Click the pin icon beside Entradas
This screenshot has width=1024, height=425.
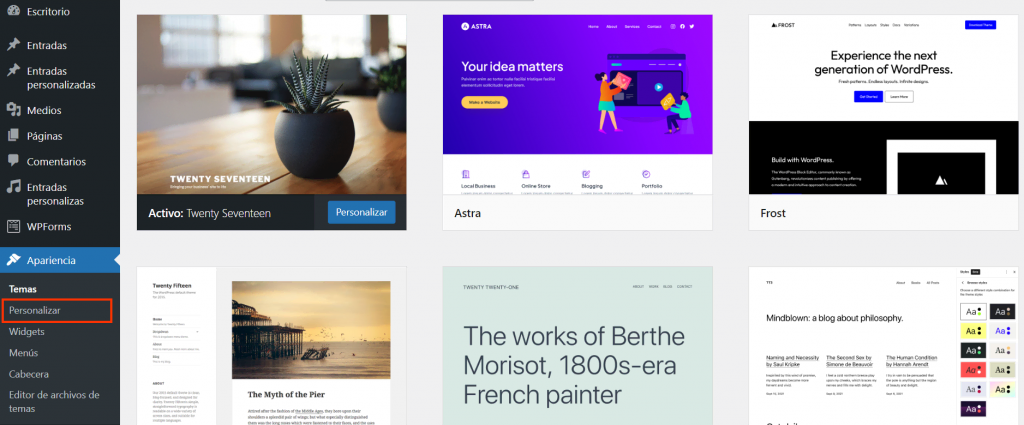(13, 46)
